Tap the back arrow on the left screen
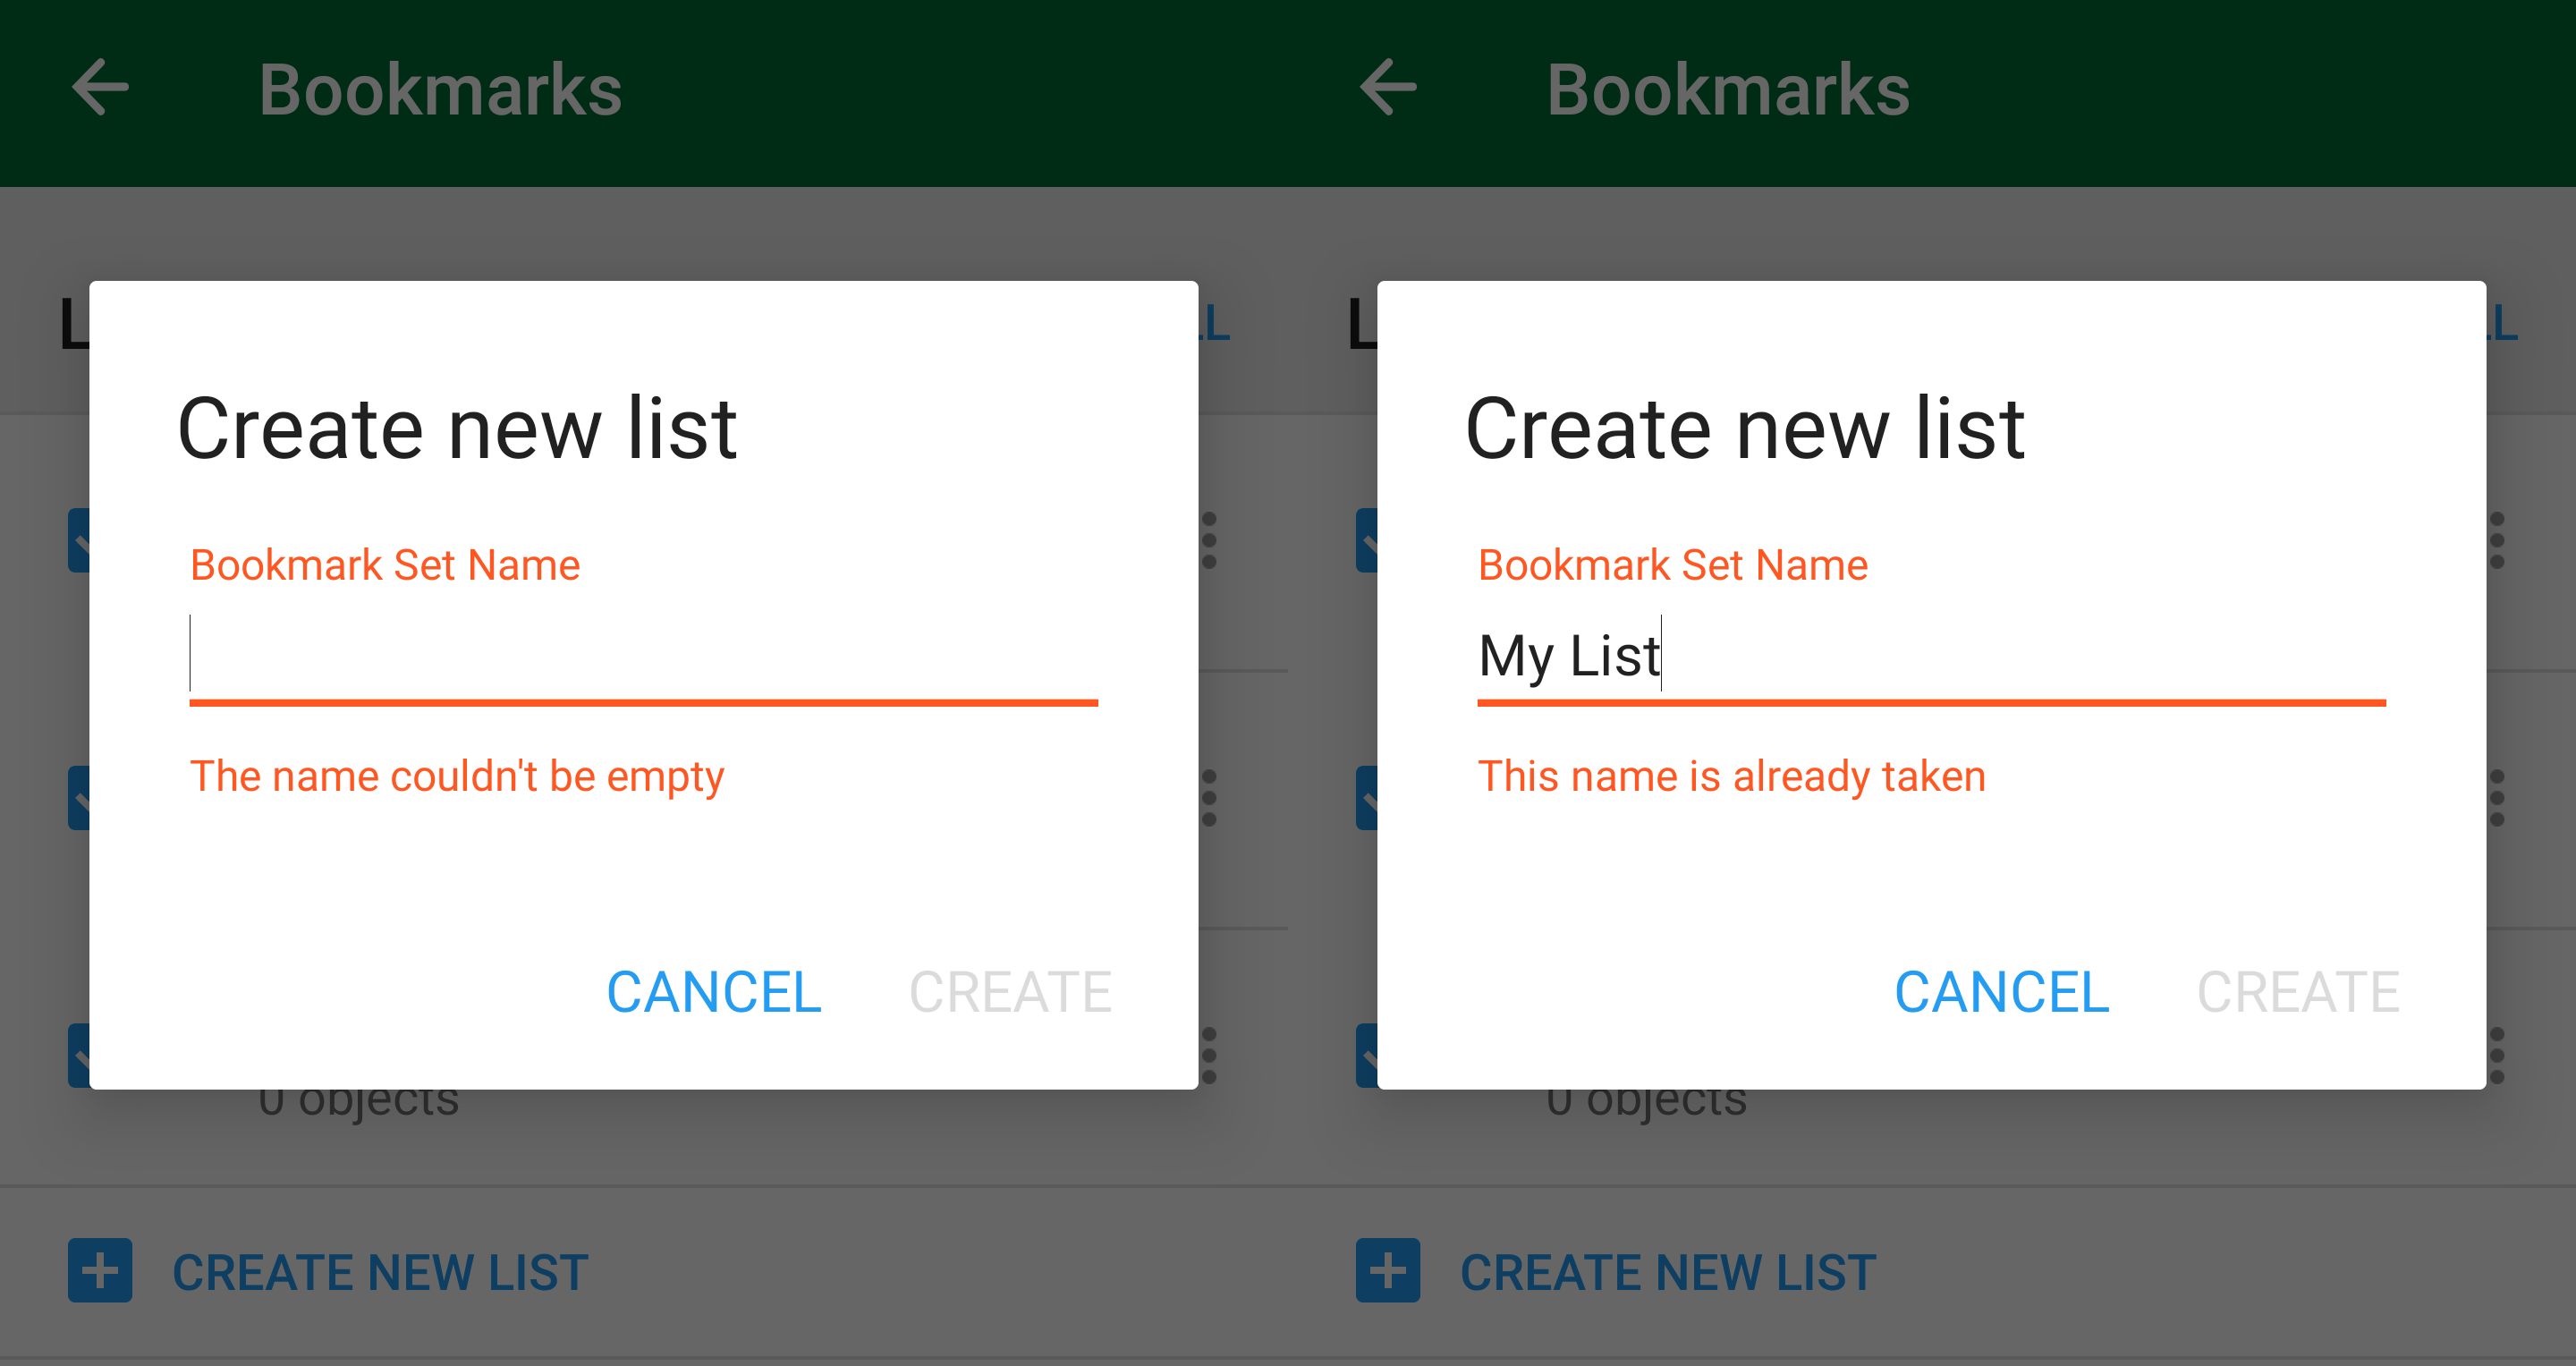 (x=100, y=89)
